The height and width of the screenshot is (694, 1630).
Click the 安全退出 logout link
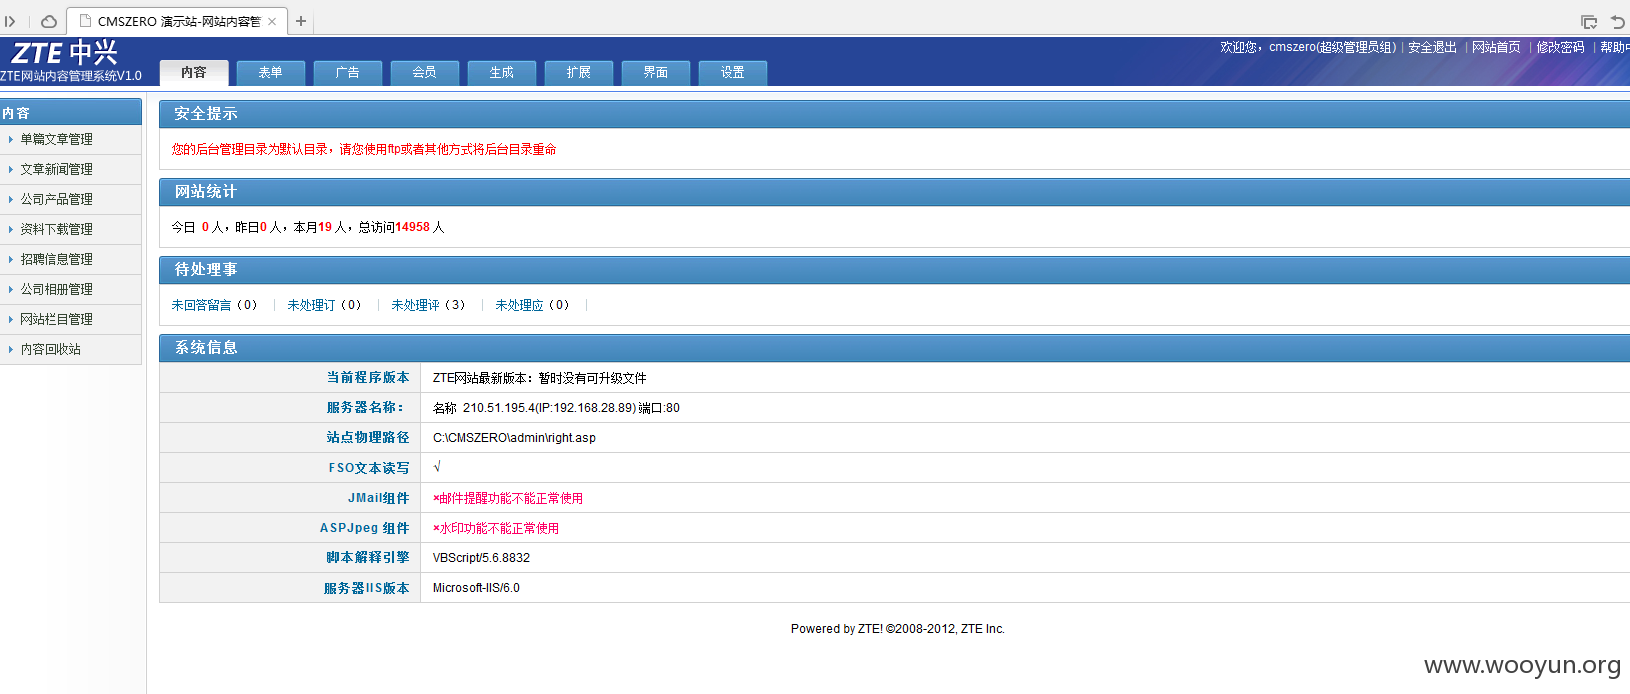pyautogui.click(x=1432, y=47)
